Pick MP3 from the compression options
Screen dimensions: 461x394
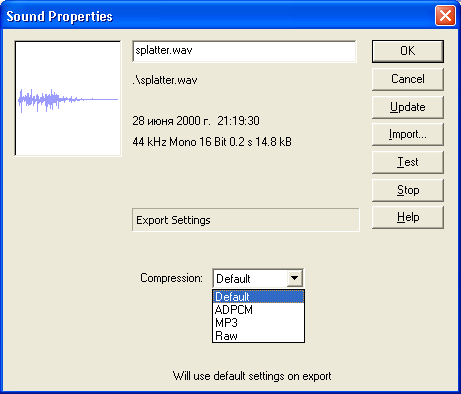pyautogui.click(x=259, y=323)
